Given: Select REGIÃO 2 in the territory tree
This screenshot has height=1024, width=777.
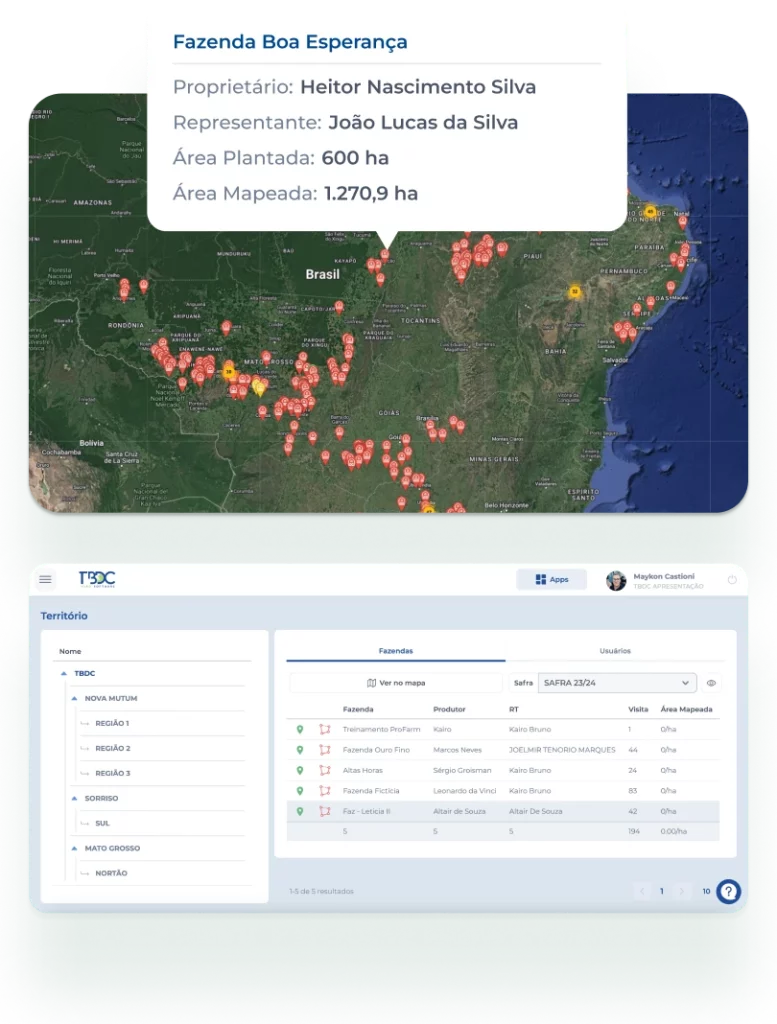Looking at the screenshot, I should (112, 748).
